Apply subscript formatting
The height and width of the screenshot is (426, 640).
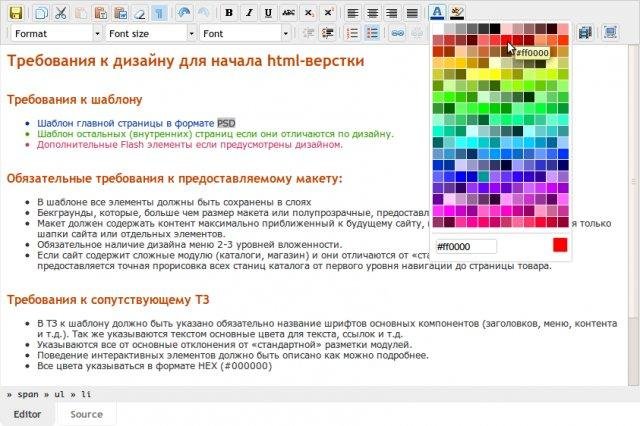click(308, 13)
